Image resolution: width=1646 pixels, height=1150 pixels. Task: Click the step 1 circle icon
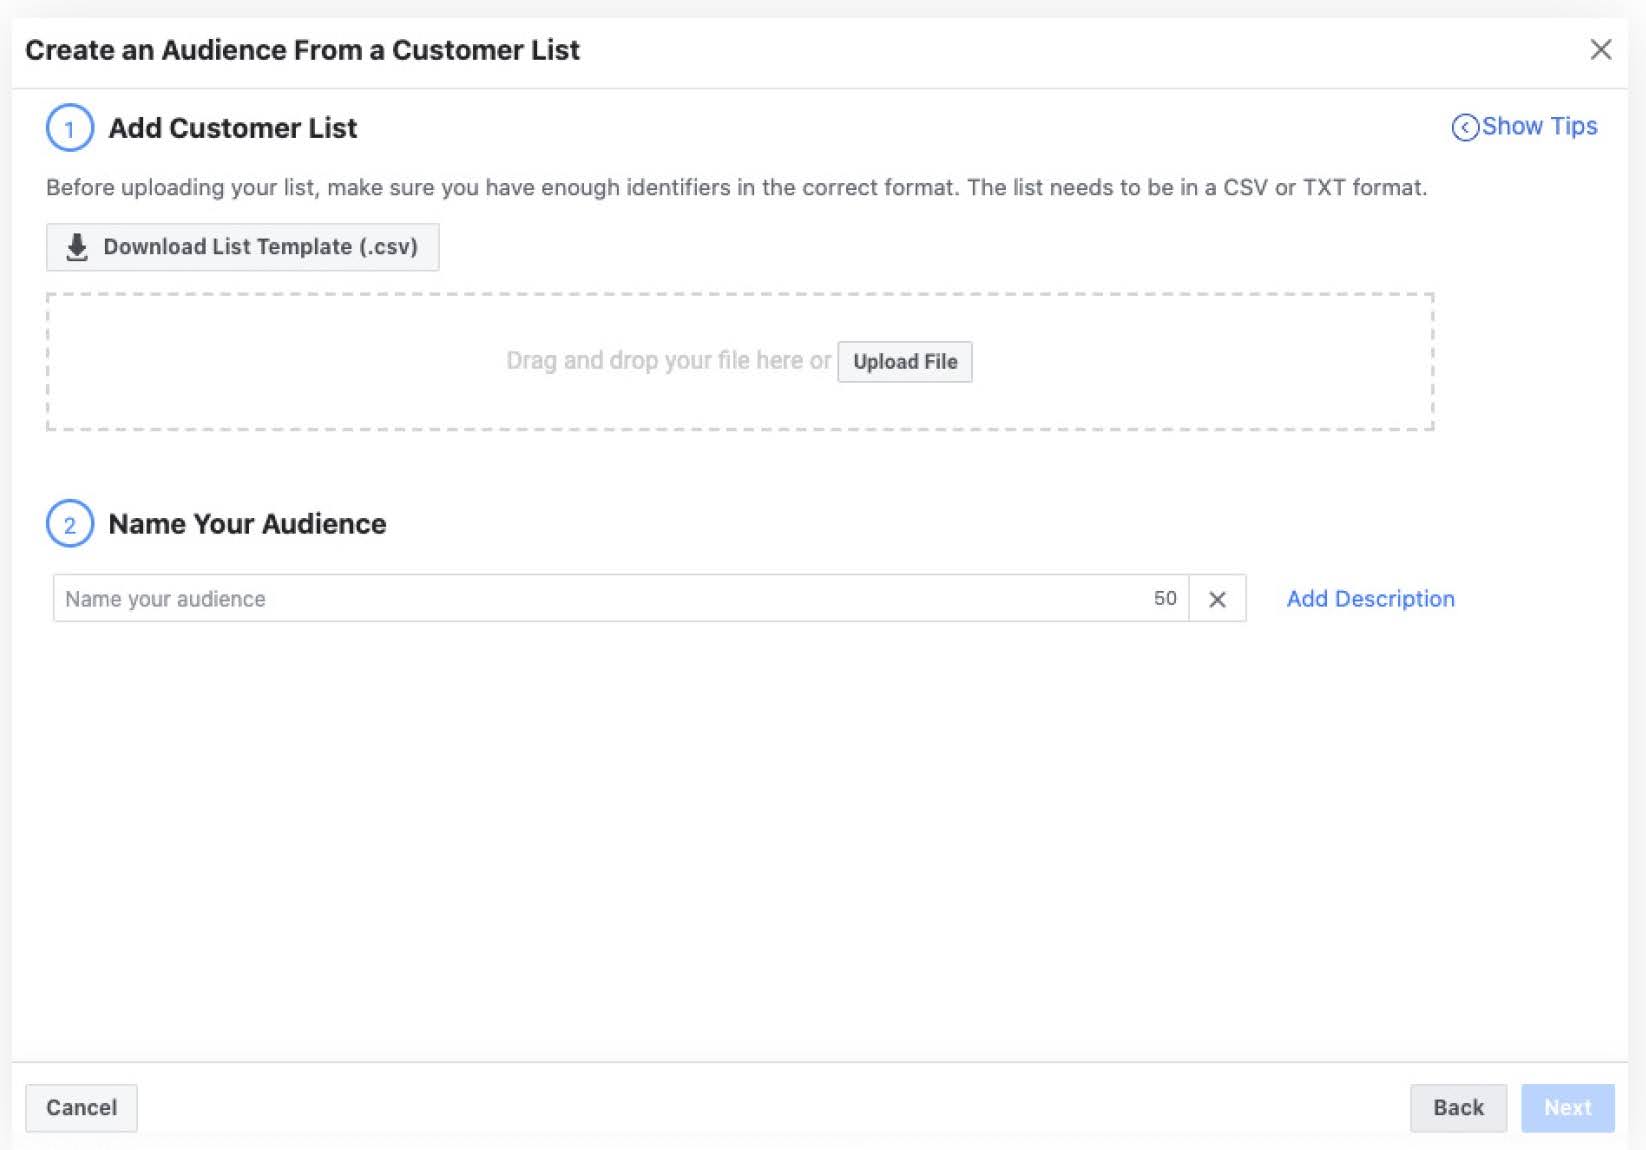70,128
